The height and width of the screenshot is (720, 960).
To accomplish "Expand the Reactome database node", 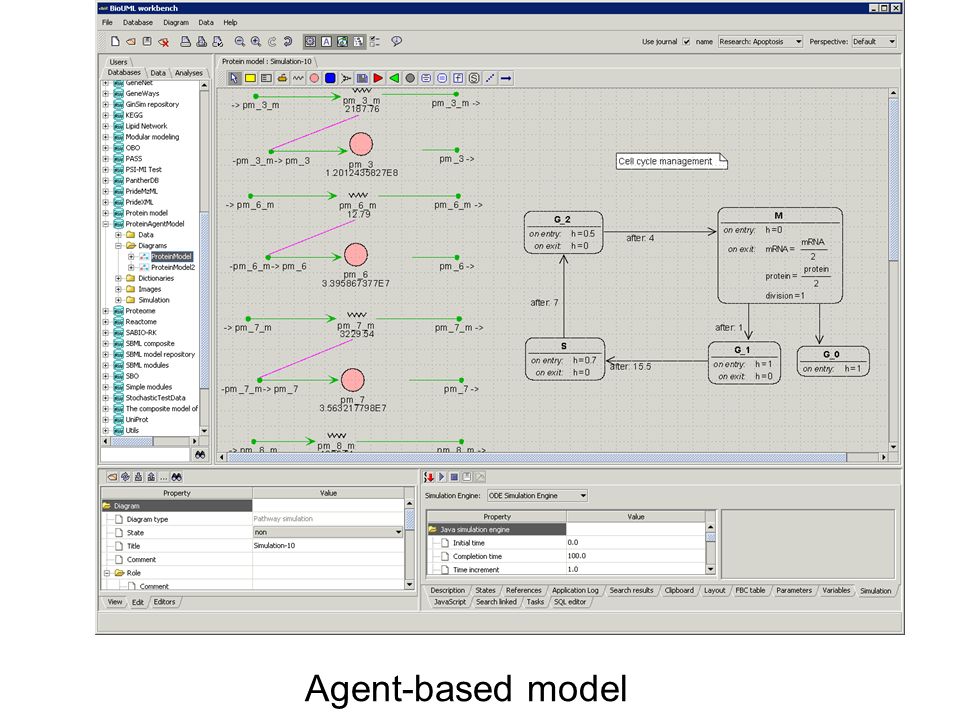I will (106, 322).
